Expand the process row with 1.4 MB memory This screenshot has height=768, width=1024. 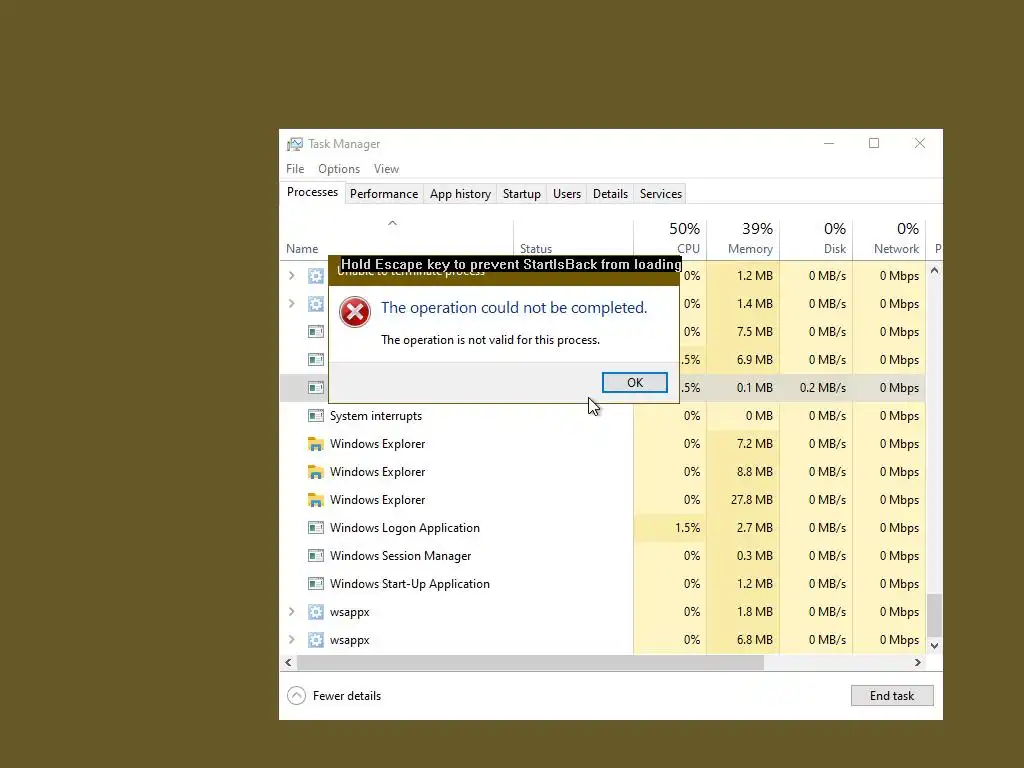click(x=292, y=304)
